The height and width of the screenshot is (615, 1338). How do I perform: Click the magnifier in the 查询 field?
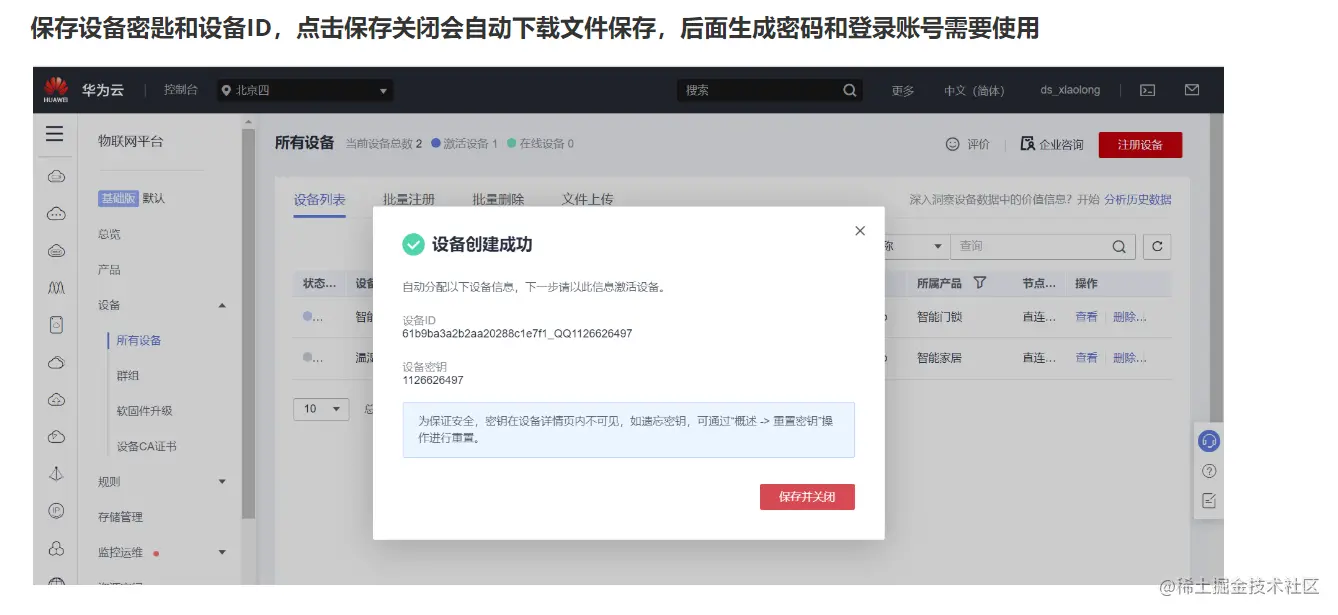(1119, 246)
